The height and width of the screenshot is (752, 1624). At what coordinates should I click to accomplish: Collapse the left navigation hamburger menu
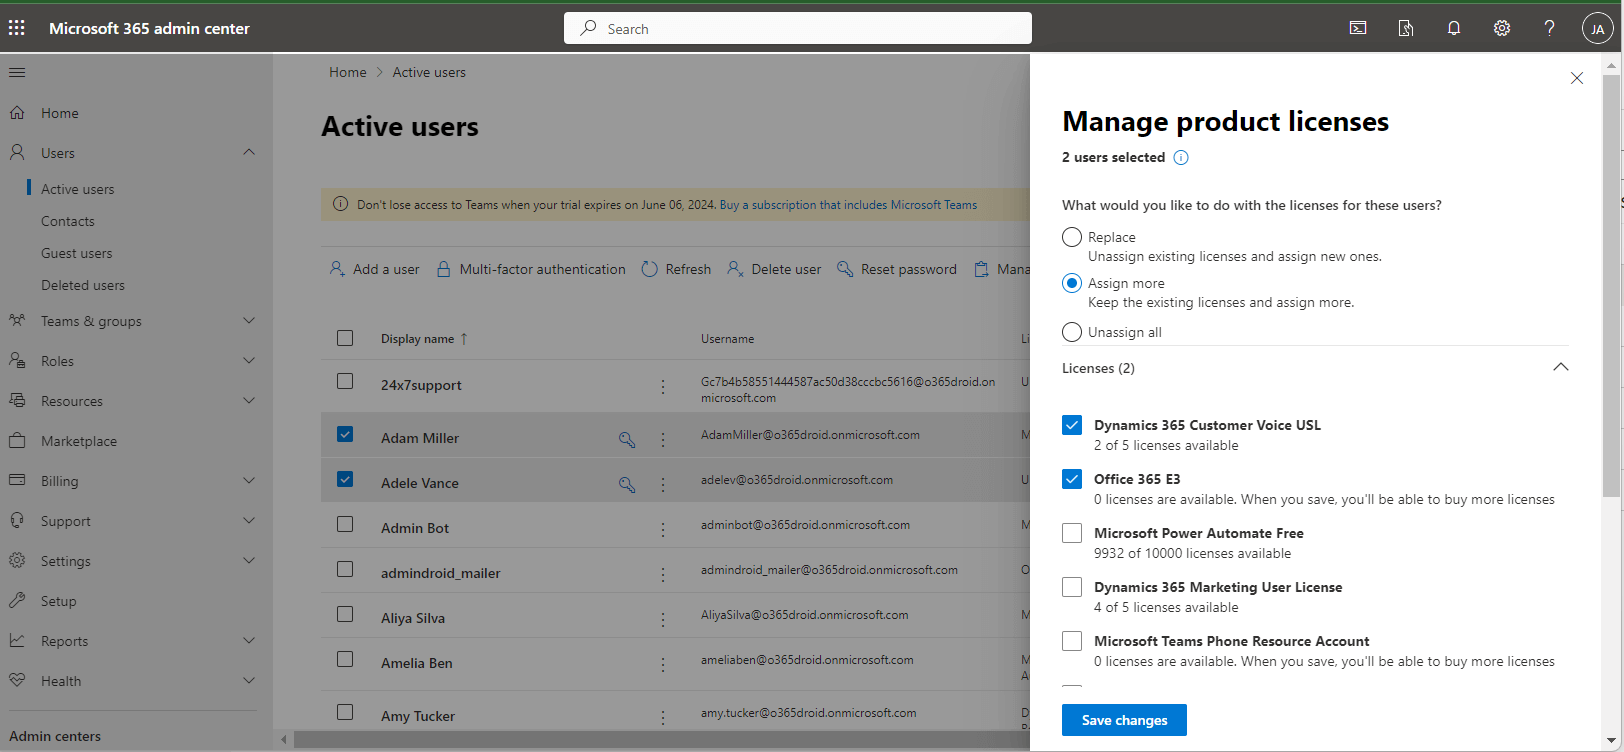click(17, 72)
